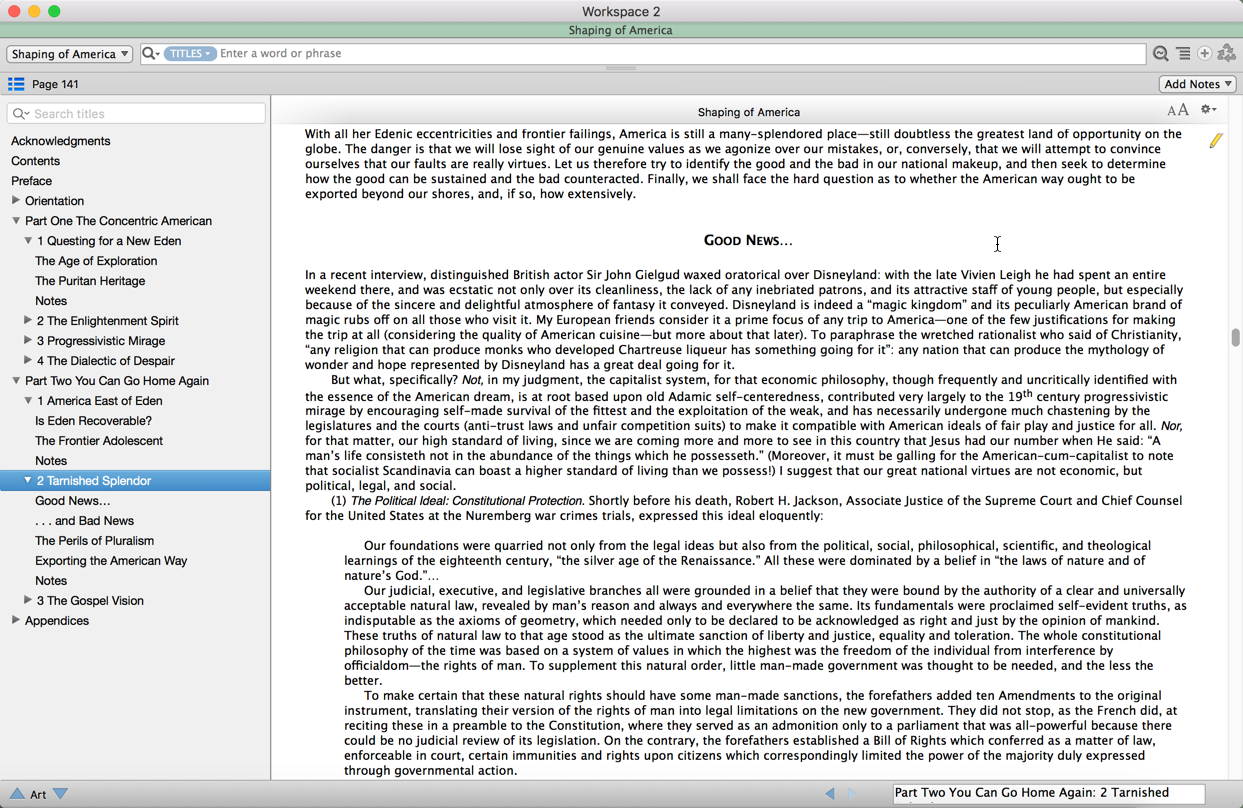Toggle the table of contents list icon
This screenshot has height=808, width=1243.
16,84
